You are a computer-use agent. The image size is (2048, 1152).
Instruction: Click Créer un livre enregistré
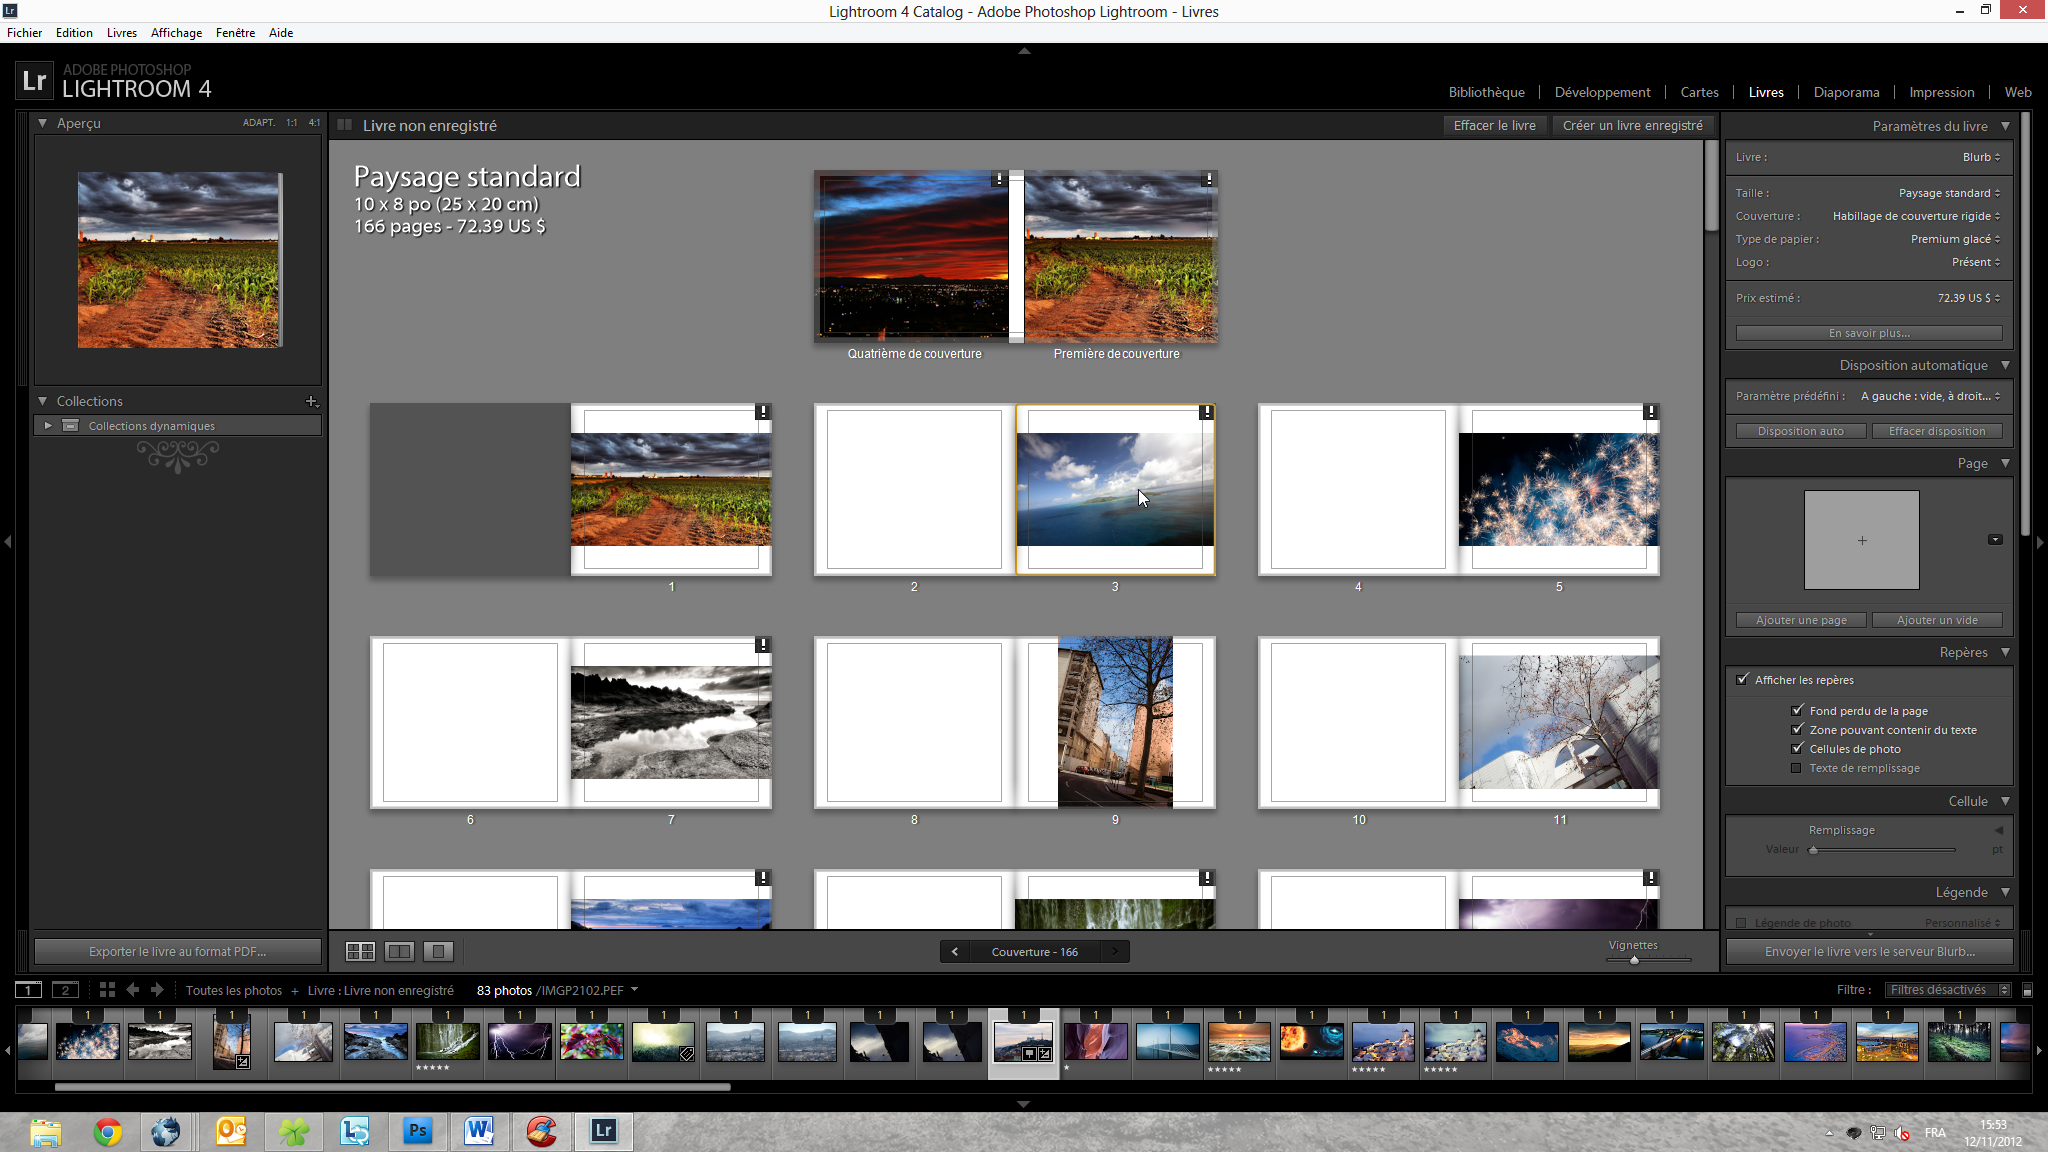click(x=1632, y=125)
